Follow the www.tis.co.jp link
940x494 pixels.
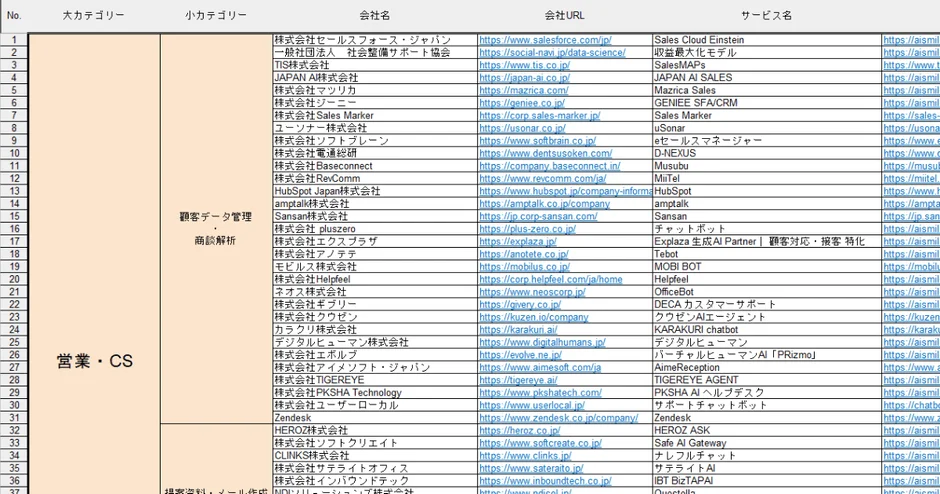[x=524, y=65]
